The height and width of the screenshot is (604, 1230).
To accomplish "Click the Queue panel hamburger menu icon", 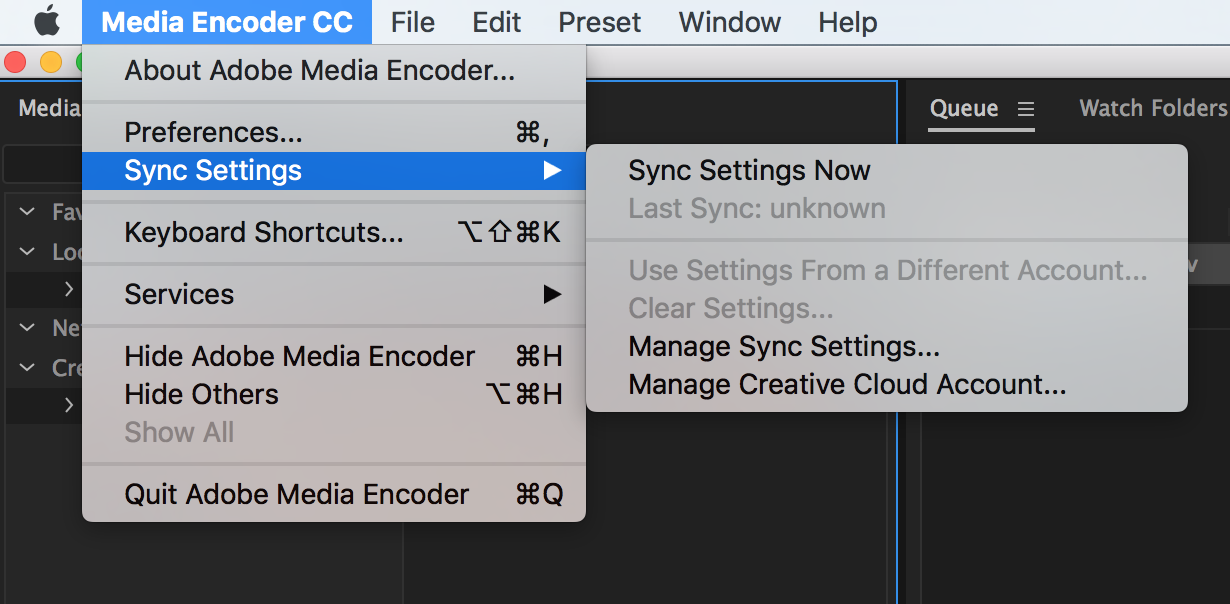I will (1025, 109).
